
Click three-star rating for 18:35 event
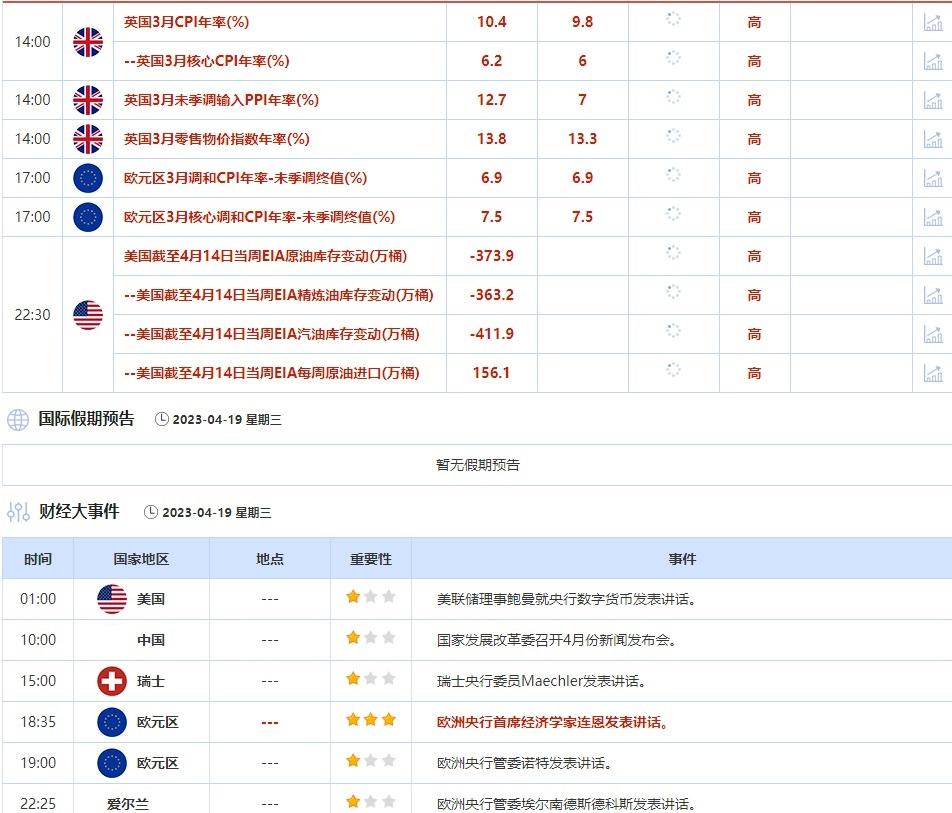tap(370, 721)
